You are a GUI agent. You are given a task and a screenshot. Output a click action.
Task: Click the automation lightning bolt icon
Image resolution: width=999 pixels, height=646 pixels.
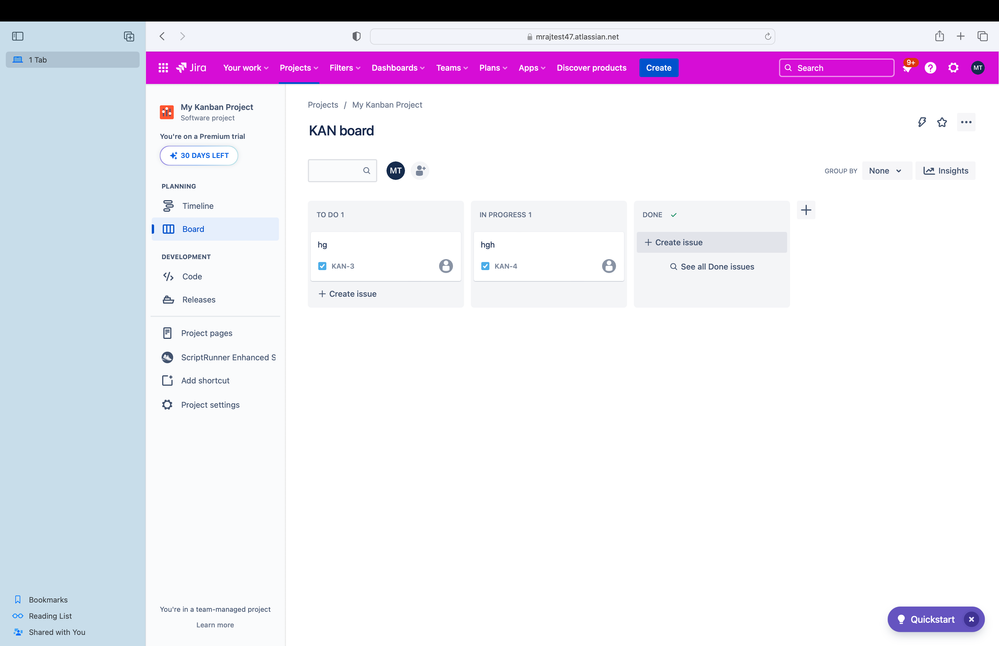[921, 122]
